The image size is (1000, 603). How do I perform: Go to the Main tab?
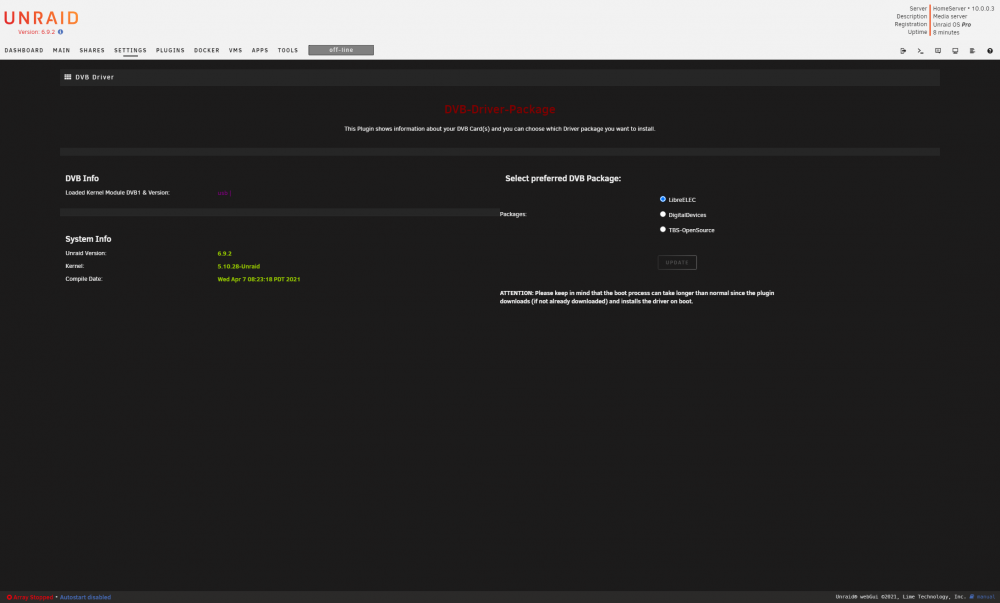pos(61,50)
